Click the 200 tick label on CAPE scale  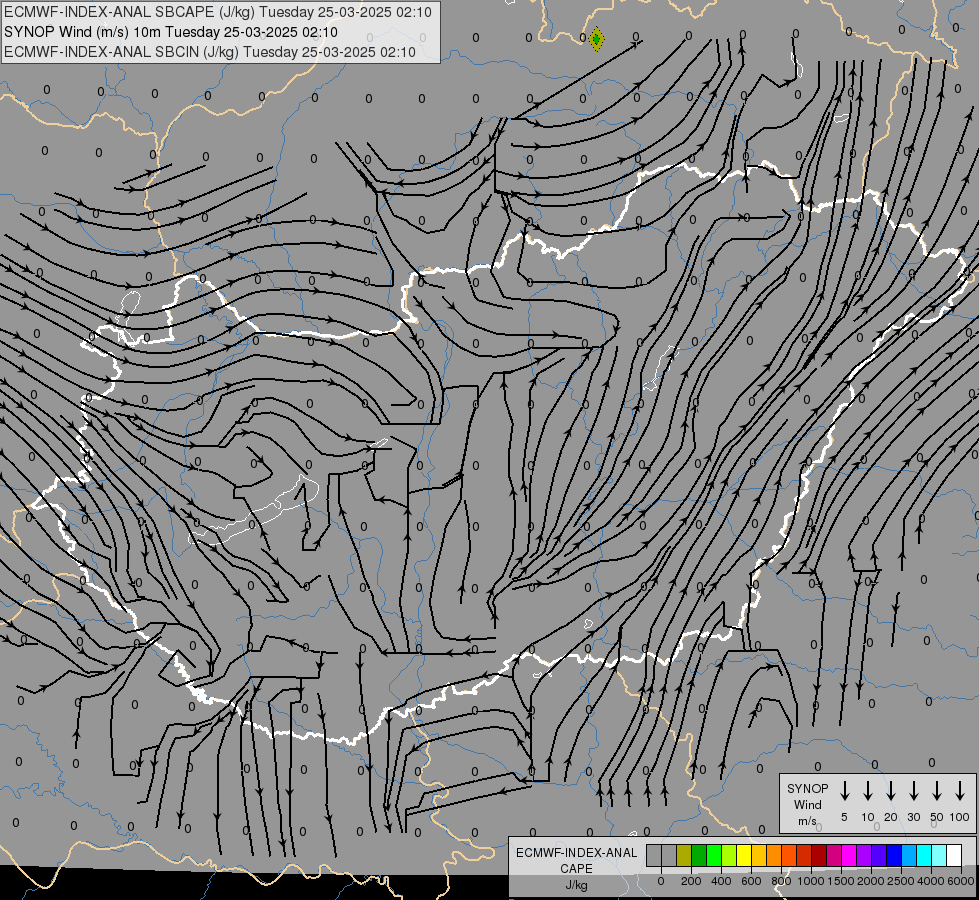tap(691, 881)
